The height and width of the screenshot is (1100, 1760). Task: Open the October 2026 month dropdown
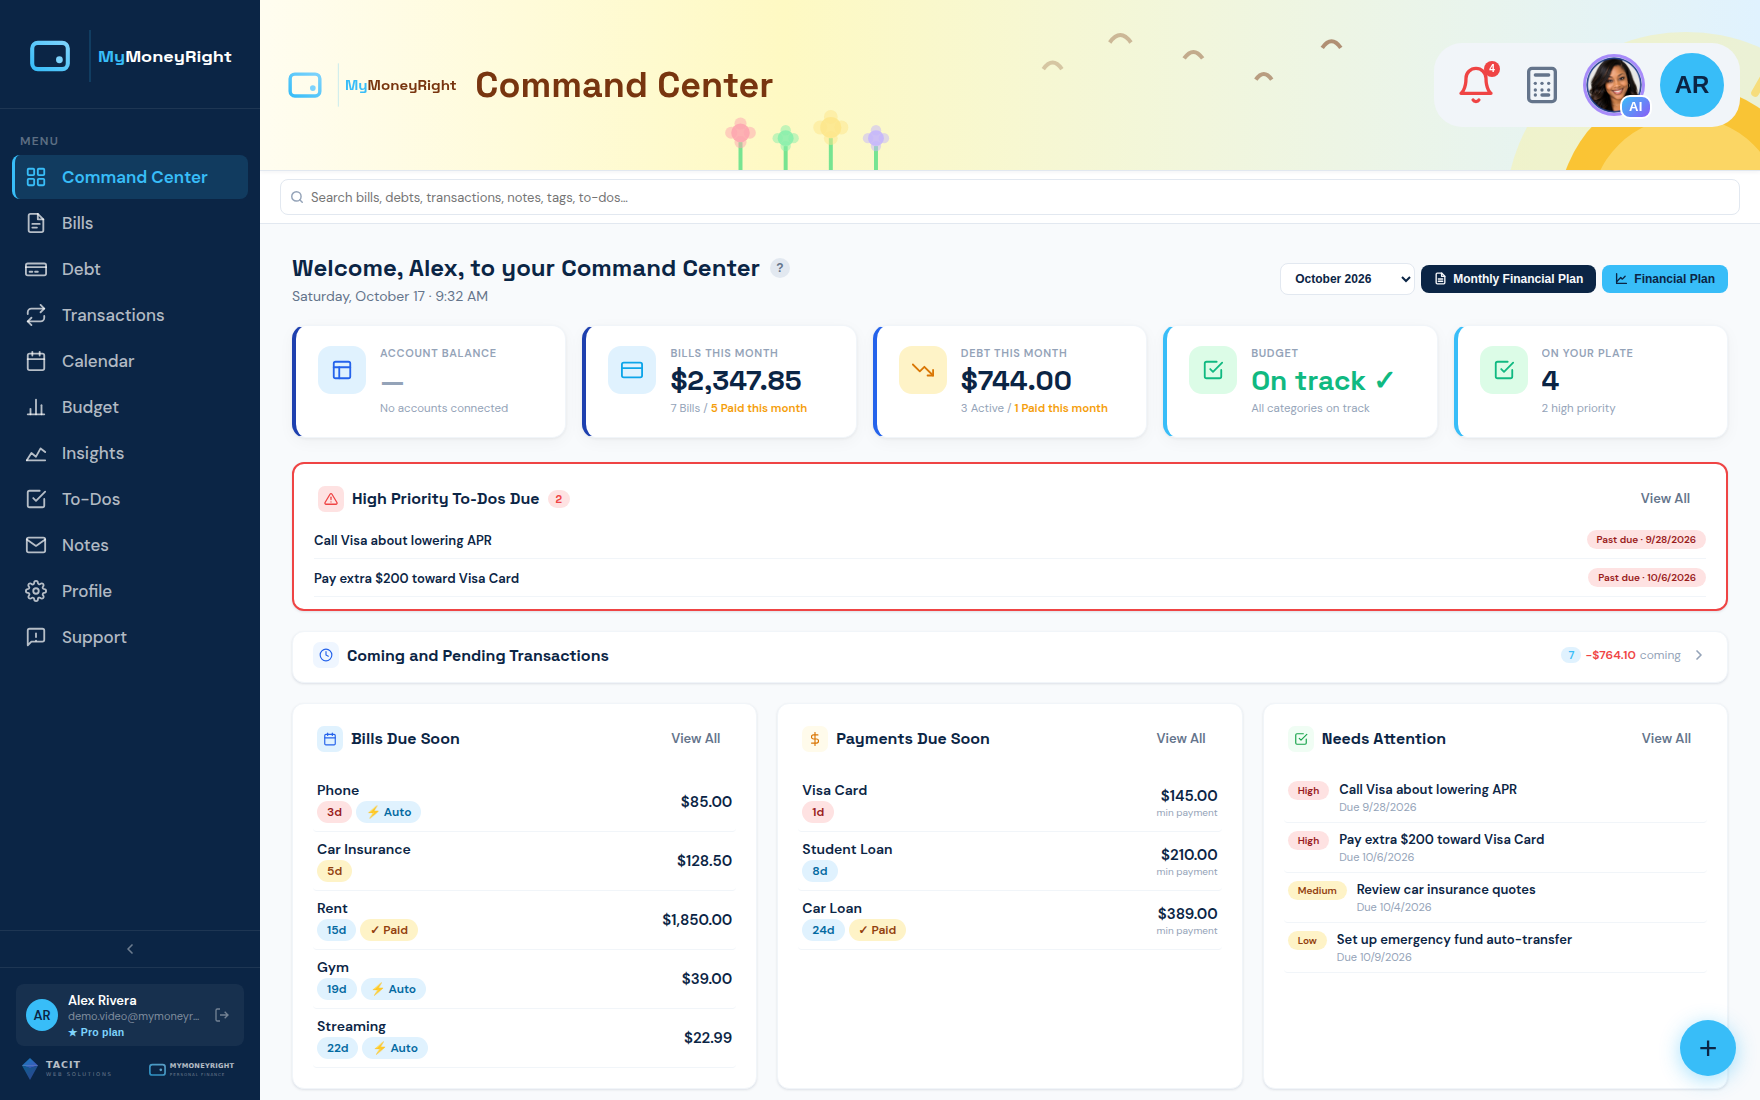[1348, 279]
